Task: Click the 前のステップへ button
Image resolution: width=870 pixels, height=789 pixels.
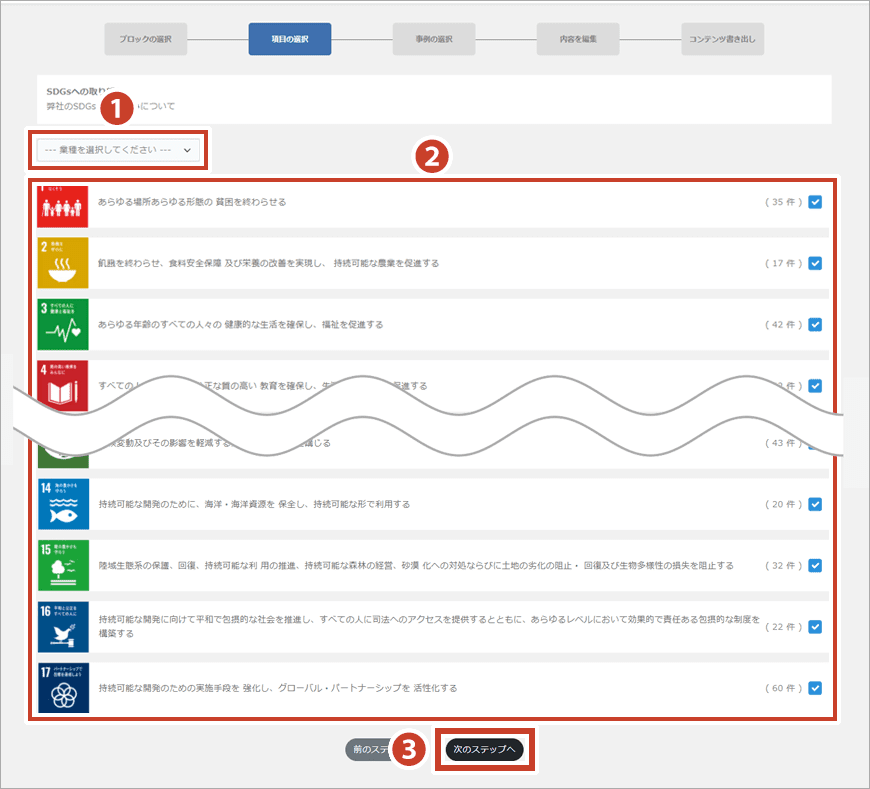Action: pyautogui.click(x=368, y=749)
